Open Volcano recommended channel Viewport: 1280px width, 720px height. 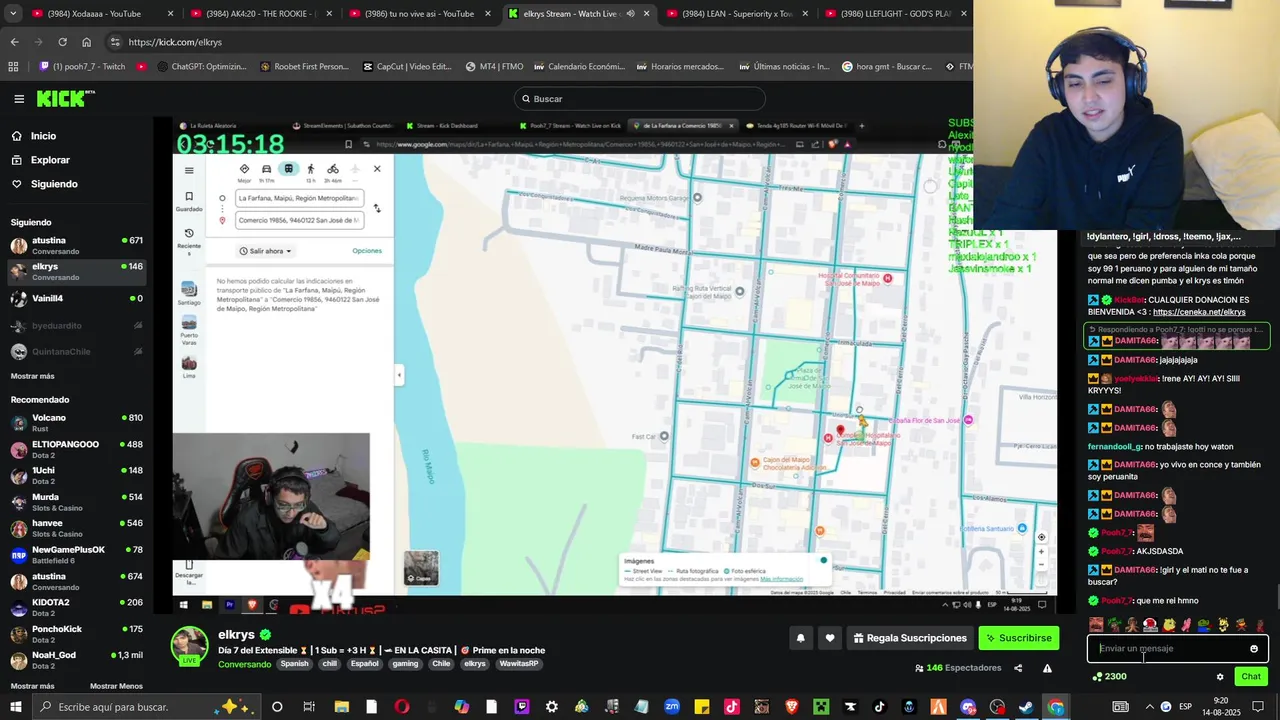click(x=76, y=422)
